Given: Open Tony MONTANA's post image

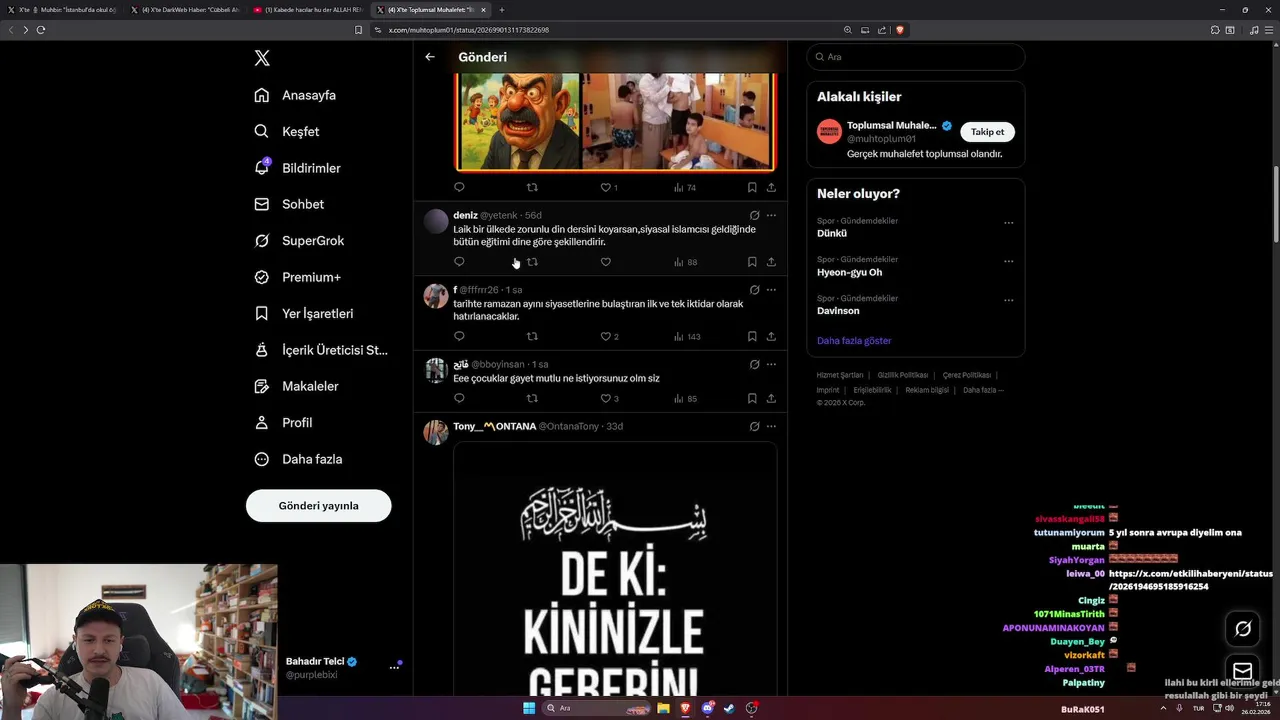Looking at the screenshot, I should [615, 569].
